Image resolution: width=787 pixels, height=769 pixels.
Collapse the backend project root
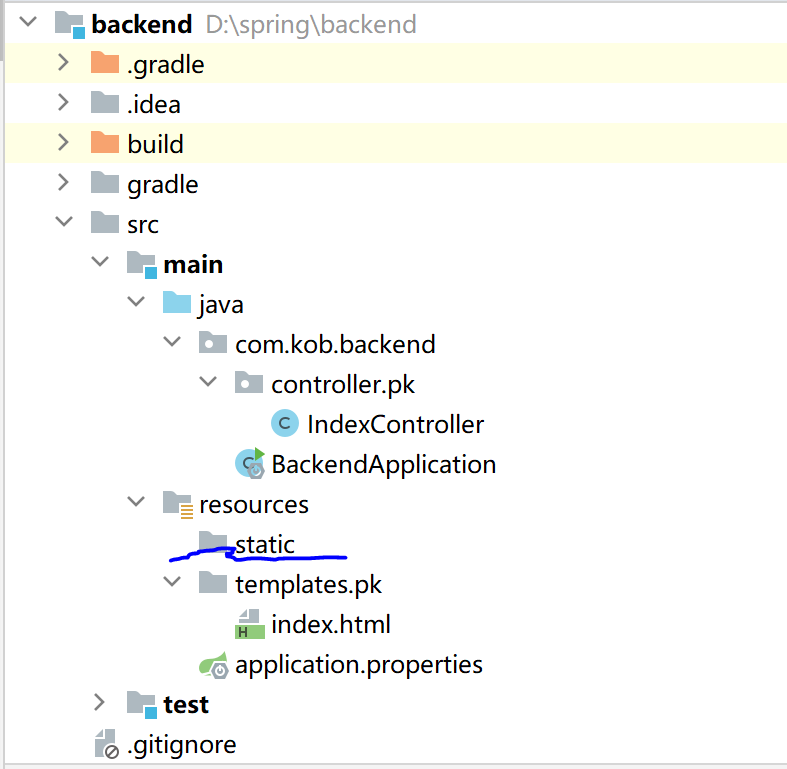tap(27, 24)
